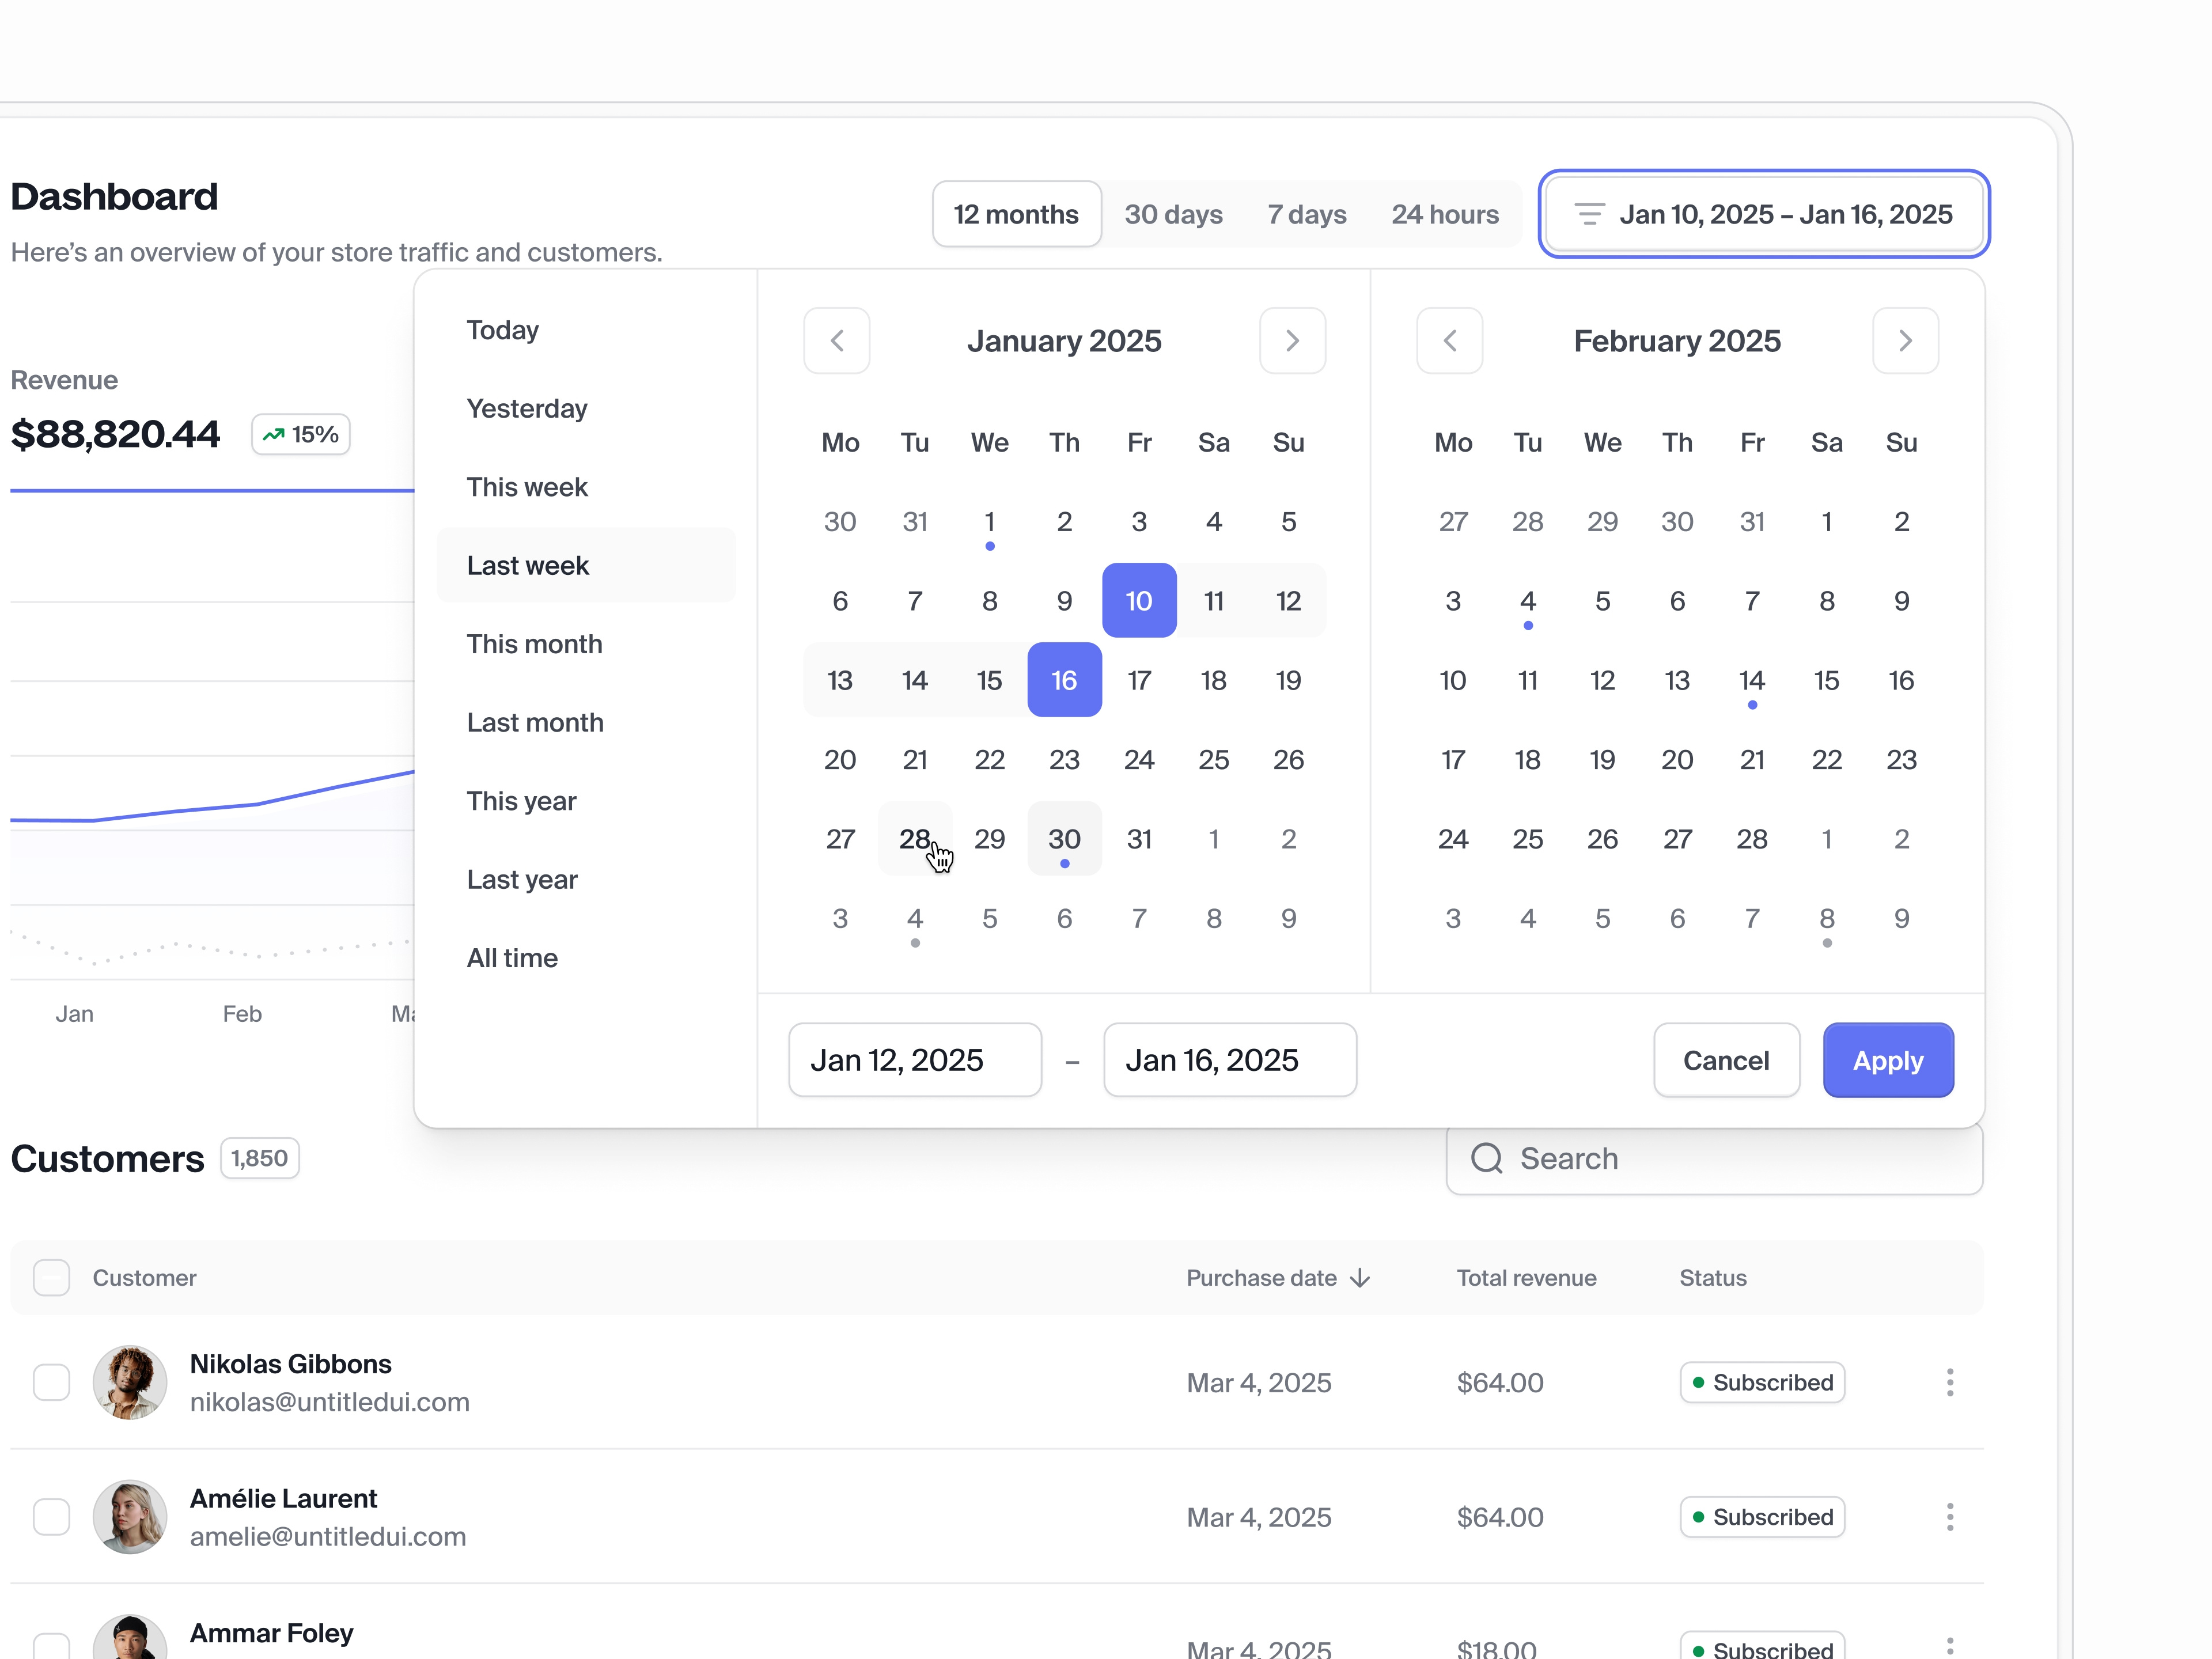Pick February 4 in the calendar

point(1527,600)
